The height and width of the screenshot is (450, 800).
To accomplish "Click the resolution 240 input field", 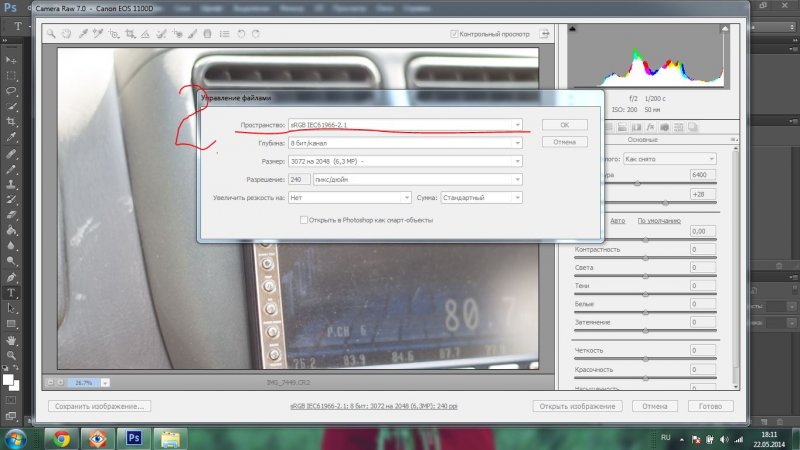I will point(299,179).
